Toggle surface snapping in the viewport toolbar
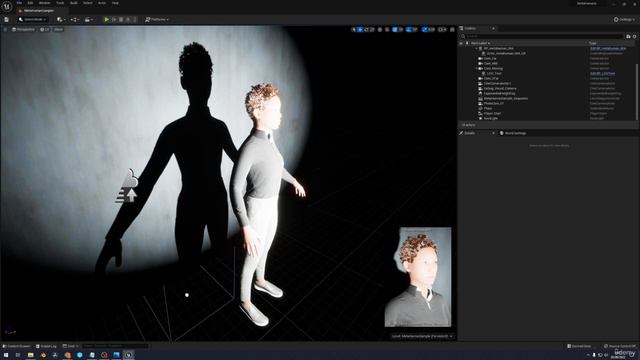The height and width of the screenshot is (360, 640). pos(387,29)
